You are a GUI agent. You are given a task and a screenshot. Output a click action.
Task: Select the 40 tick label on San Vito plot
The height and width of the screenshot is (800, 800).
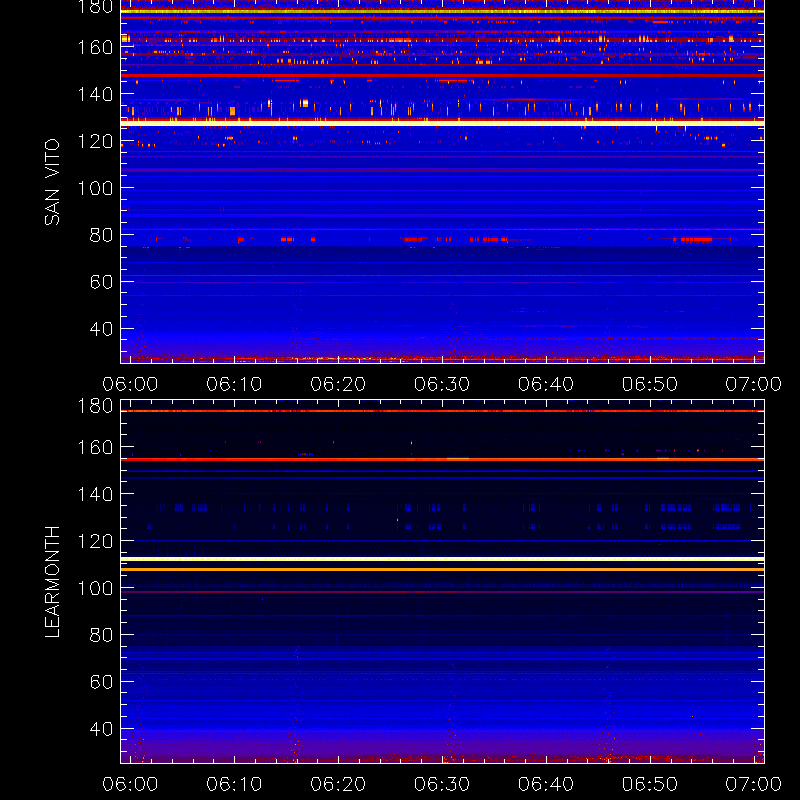click(x=101, y=329)
